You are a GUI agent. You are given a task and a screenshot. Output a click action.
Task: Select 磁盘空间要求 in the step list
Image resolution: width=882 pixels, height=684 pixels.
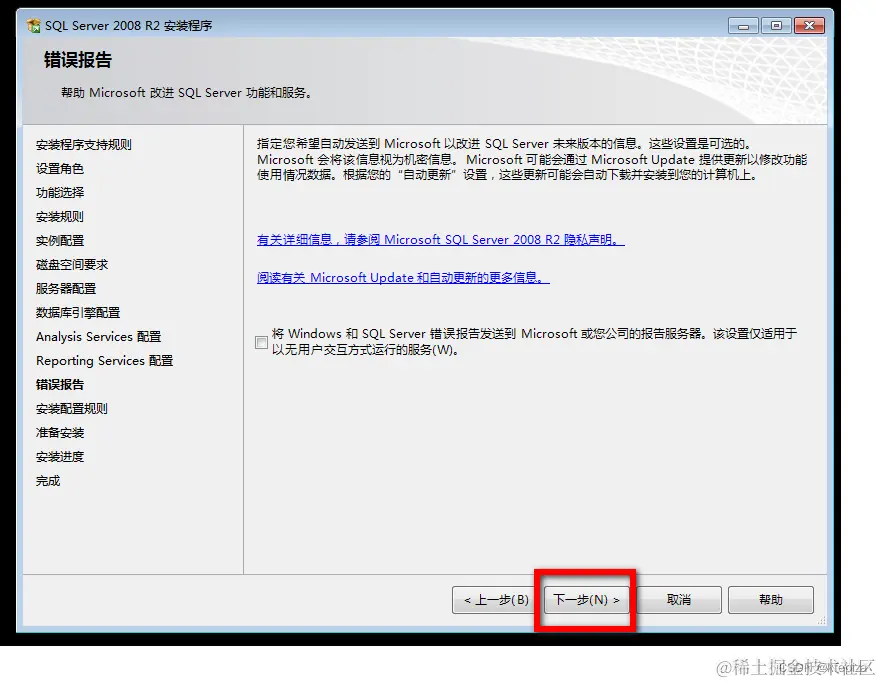tap(71, 264)
